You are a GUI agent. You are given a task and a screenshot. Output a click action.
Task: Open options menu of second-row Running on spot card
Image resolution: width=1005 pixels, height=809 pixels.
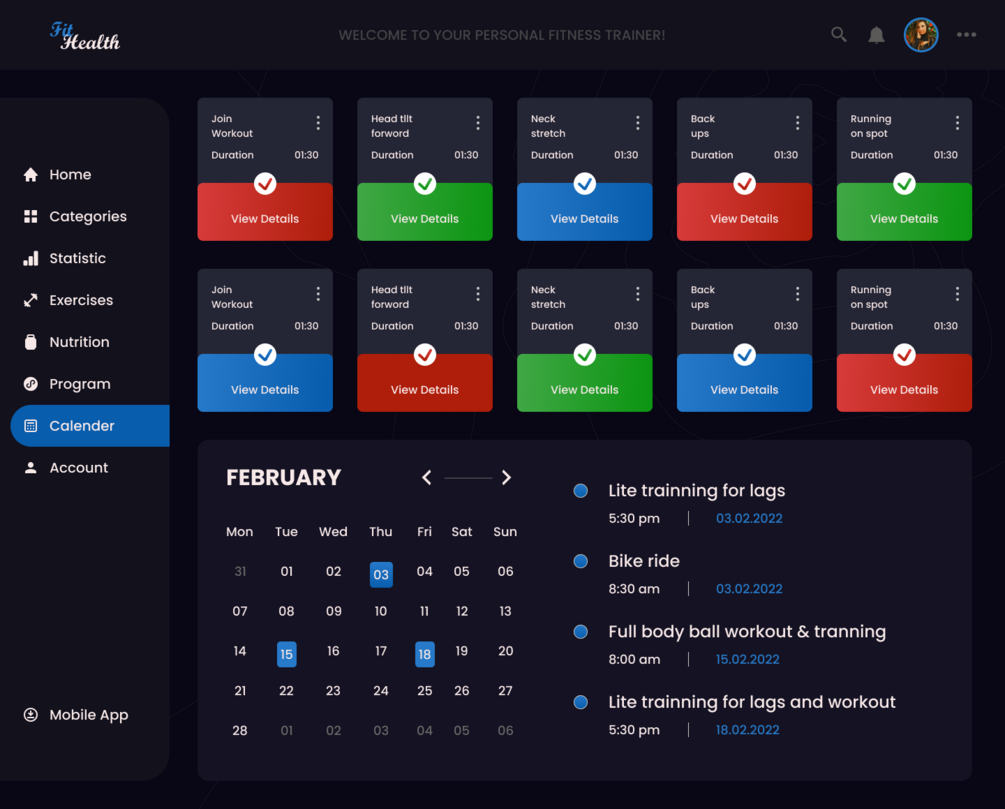(957, 294)
